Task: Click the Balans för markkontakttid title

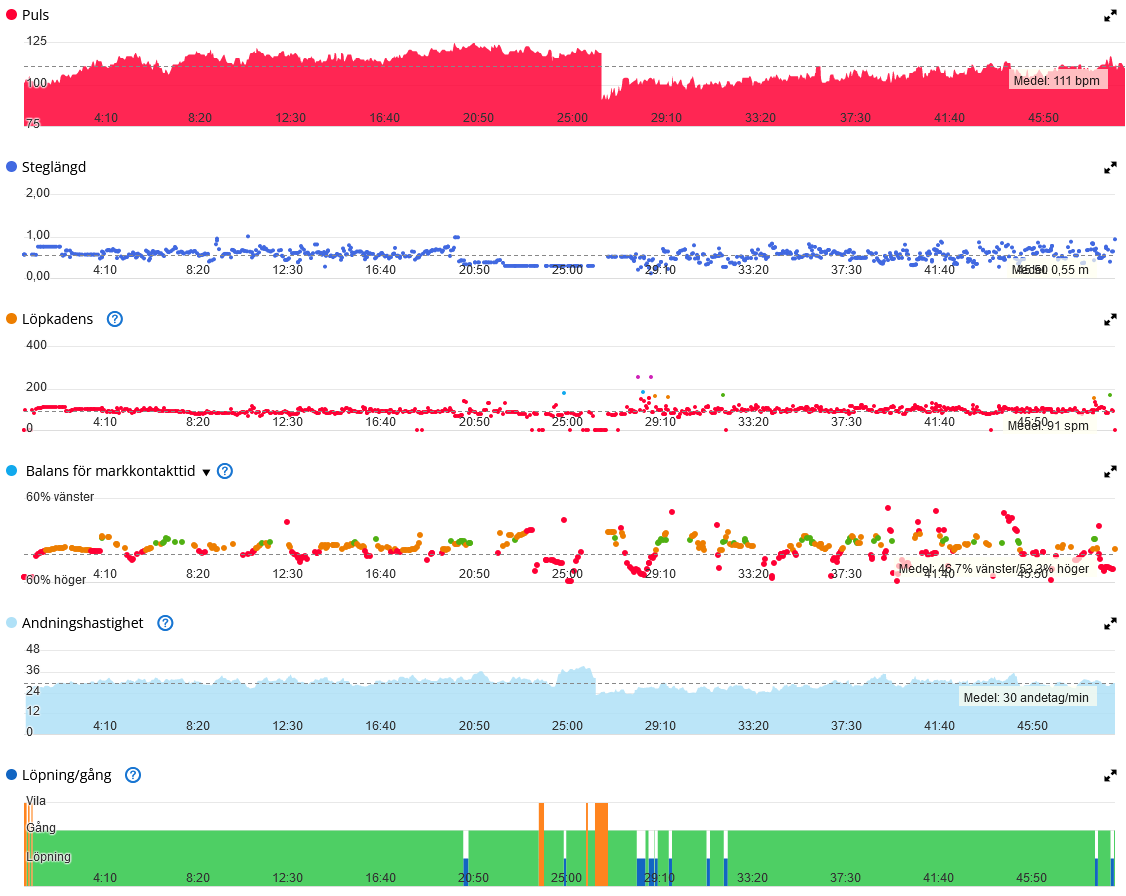Action: tap(111, 471)
